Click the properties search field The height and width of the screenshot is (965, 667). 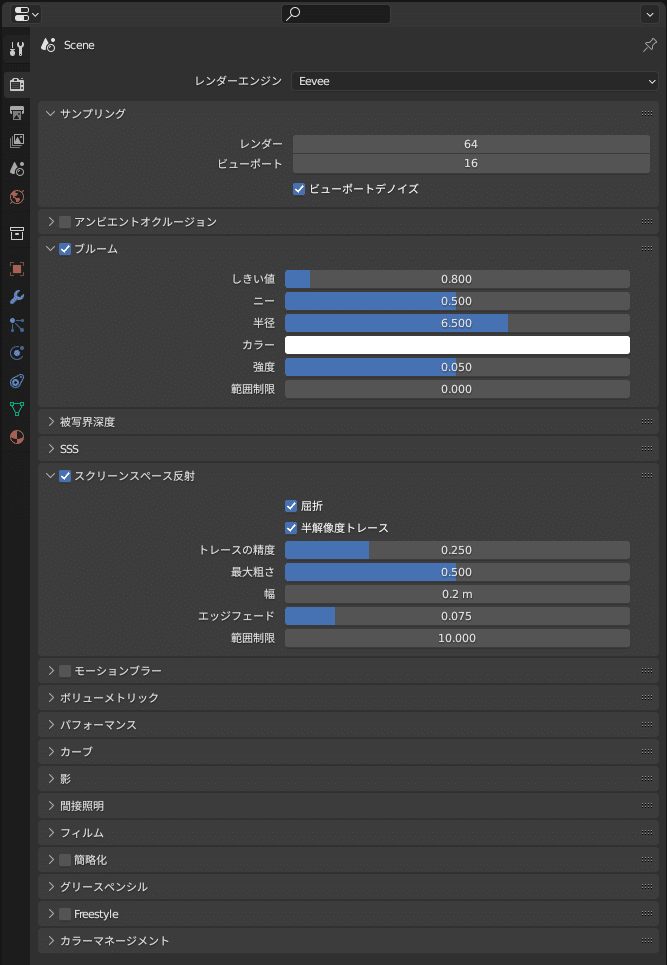(336, 14)
